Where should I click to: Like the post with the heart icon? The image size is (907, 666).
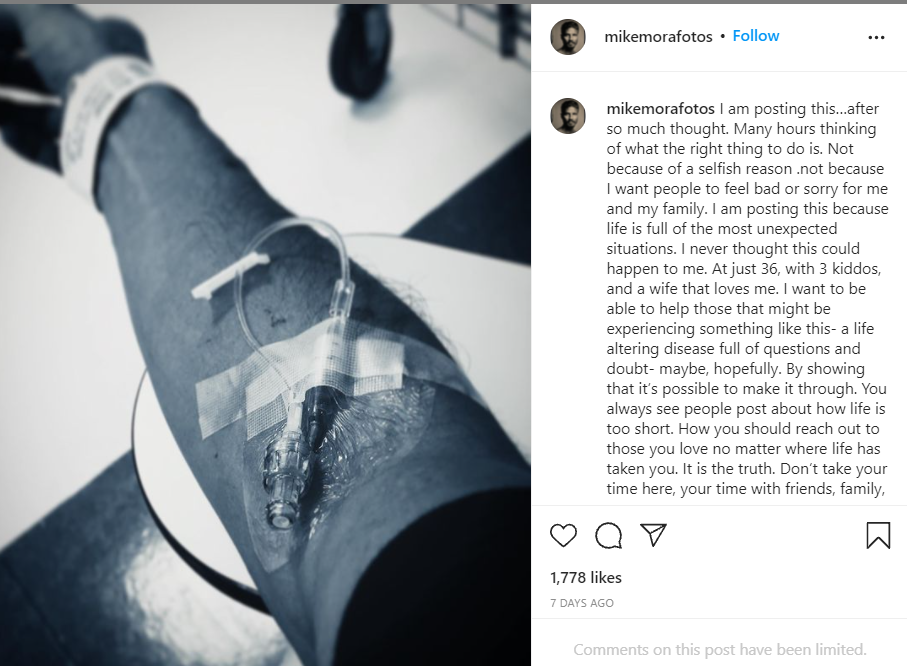563,535
